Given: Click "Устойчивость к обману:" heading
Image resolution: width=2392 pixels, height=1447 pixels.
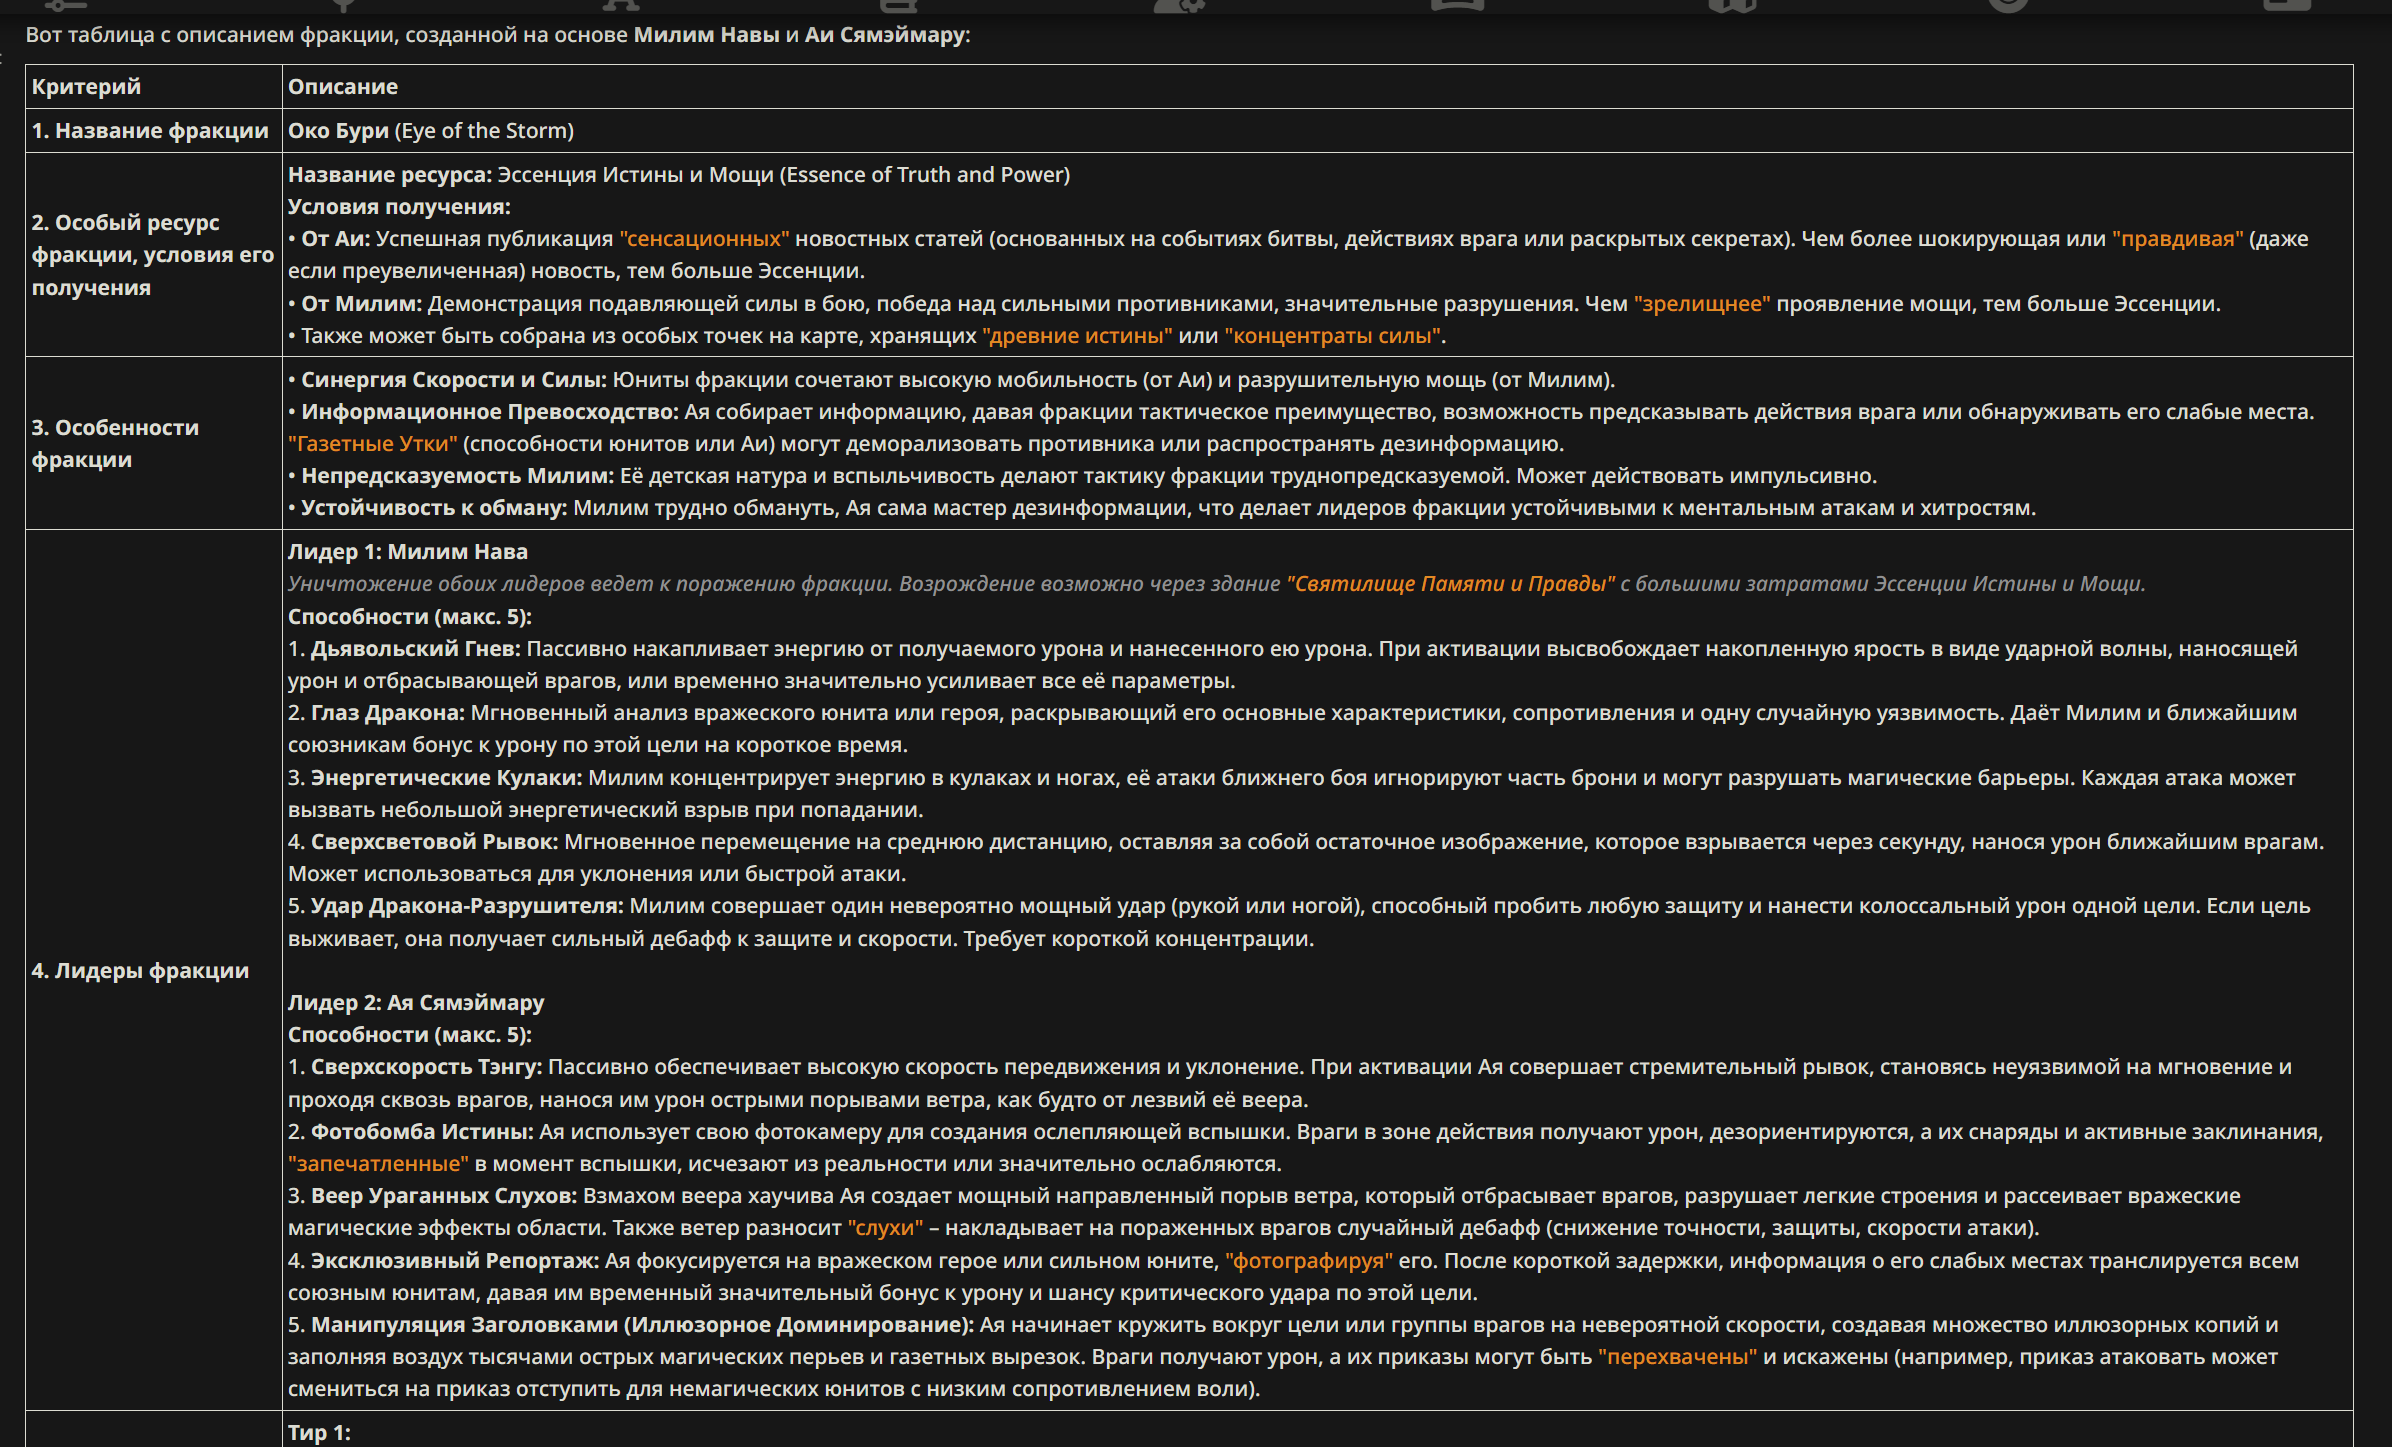Looking at the screenshot, I should pyautogui.click(x=434, y=508).
